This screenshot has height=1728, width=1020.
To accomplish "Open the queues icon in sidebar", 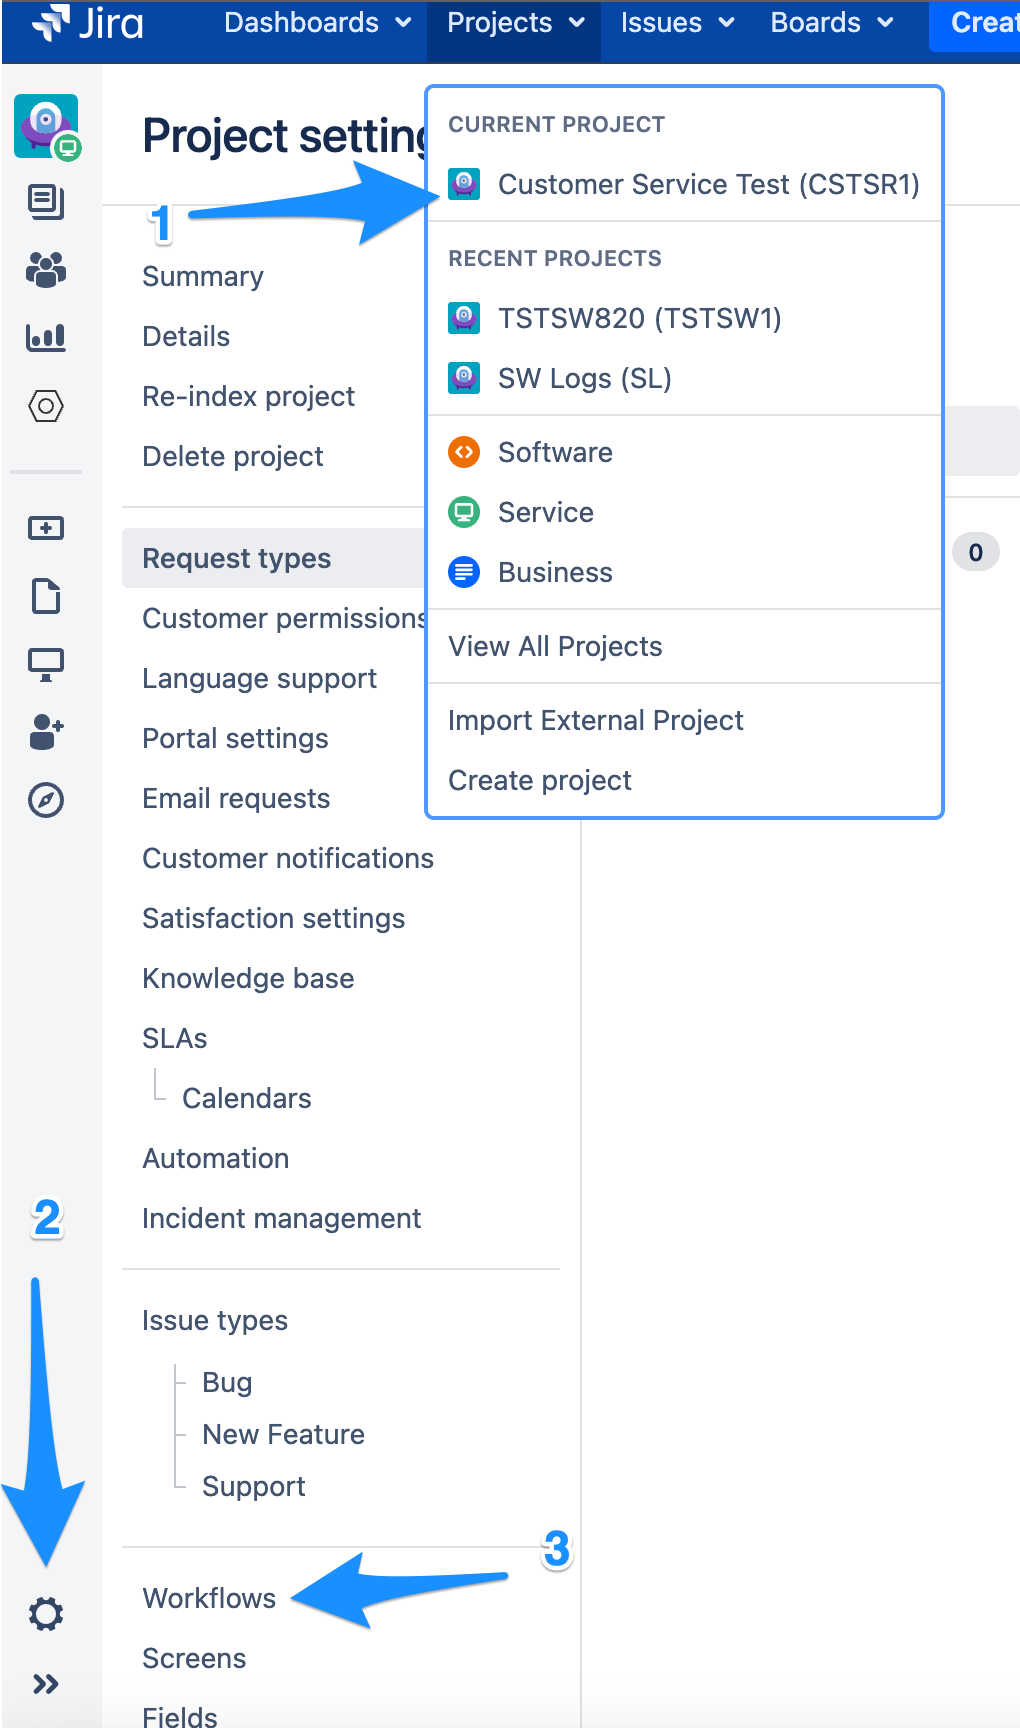I will (46, 202).
